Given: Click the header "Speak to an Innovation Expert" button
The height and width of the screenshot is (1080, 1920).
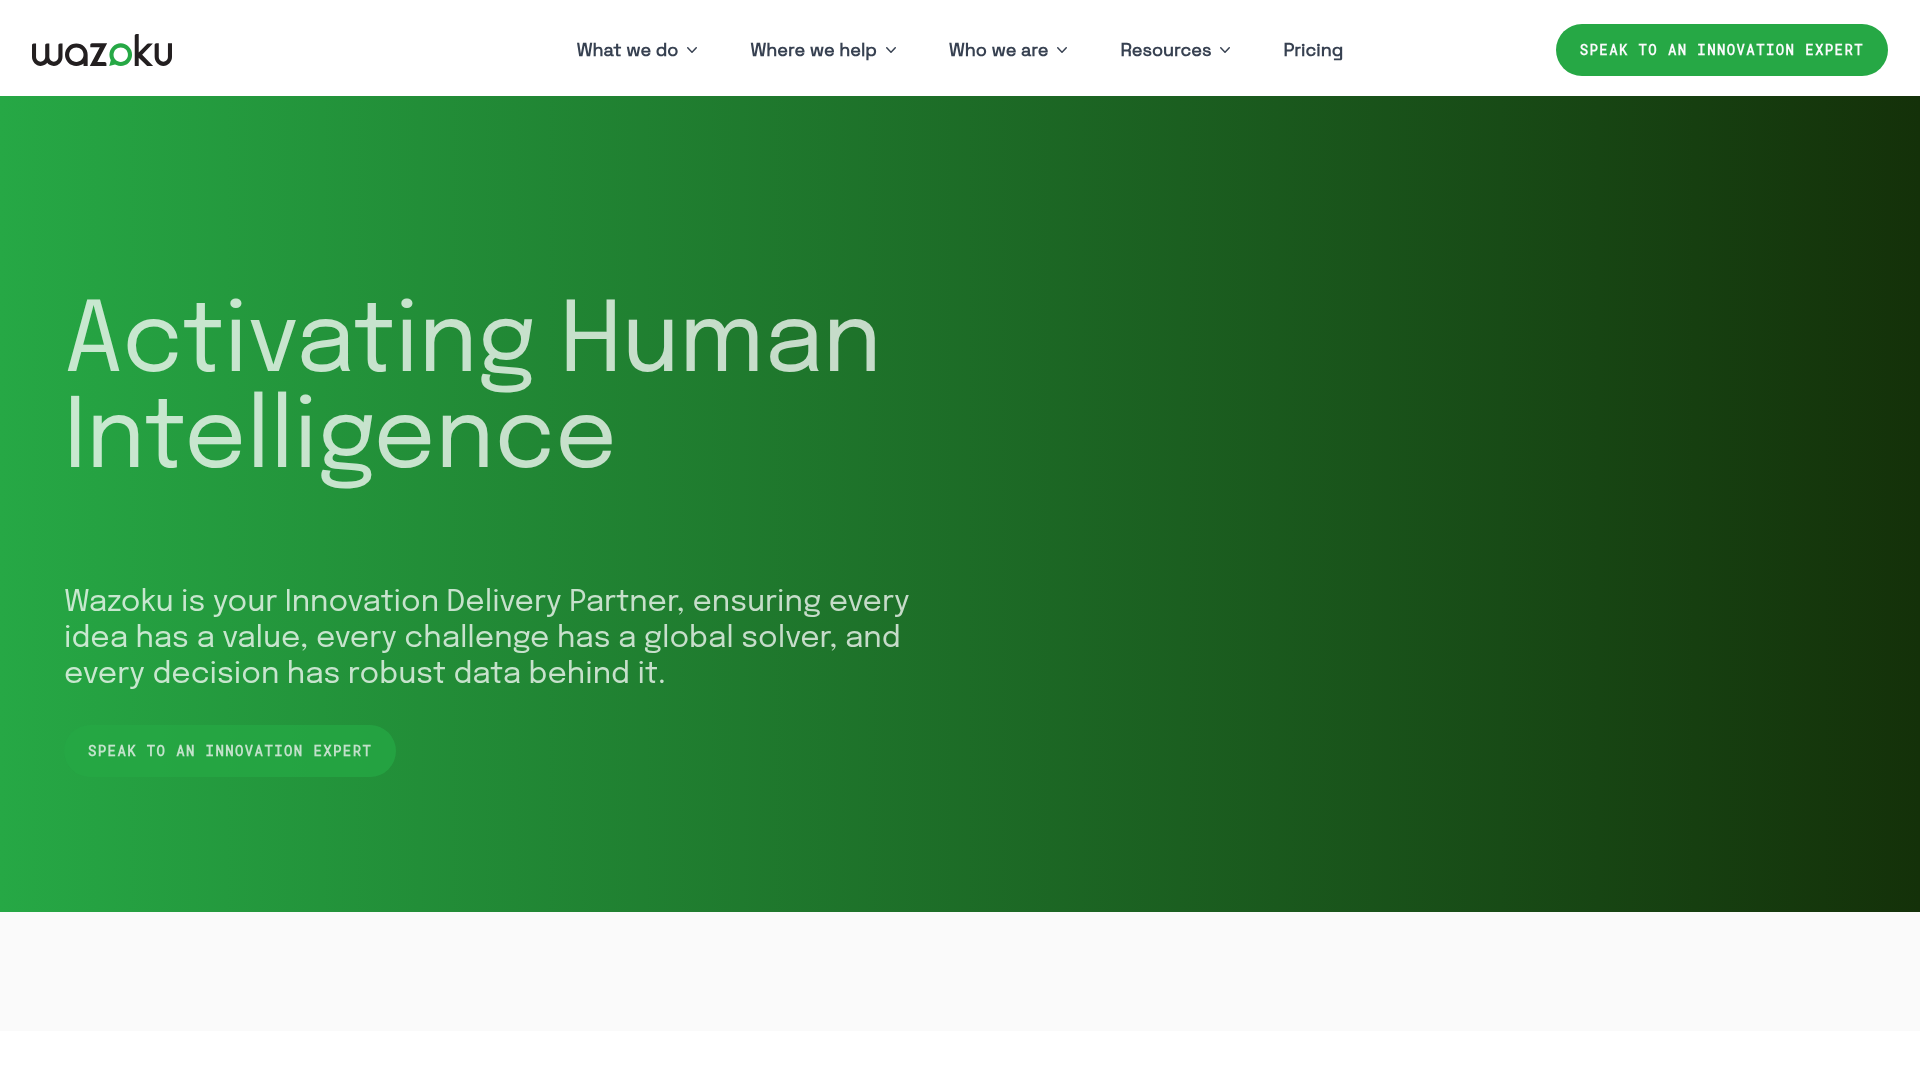Looking at the screenshot, I should [1721, 49].
